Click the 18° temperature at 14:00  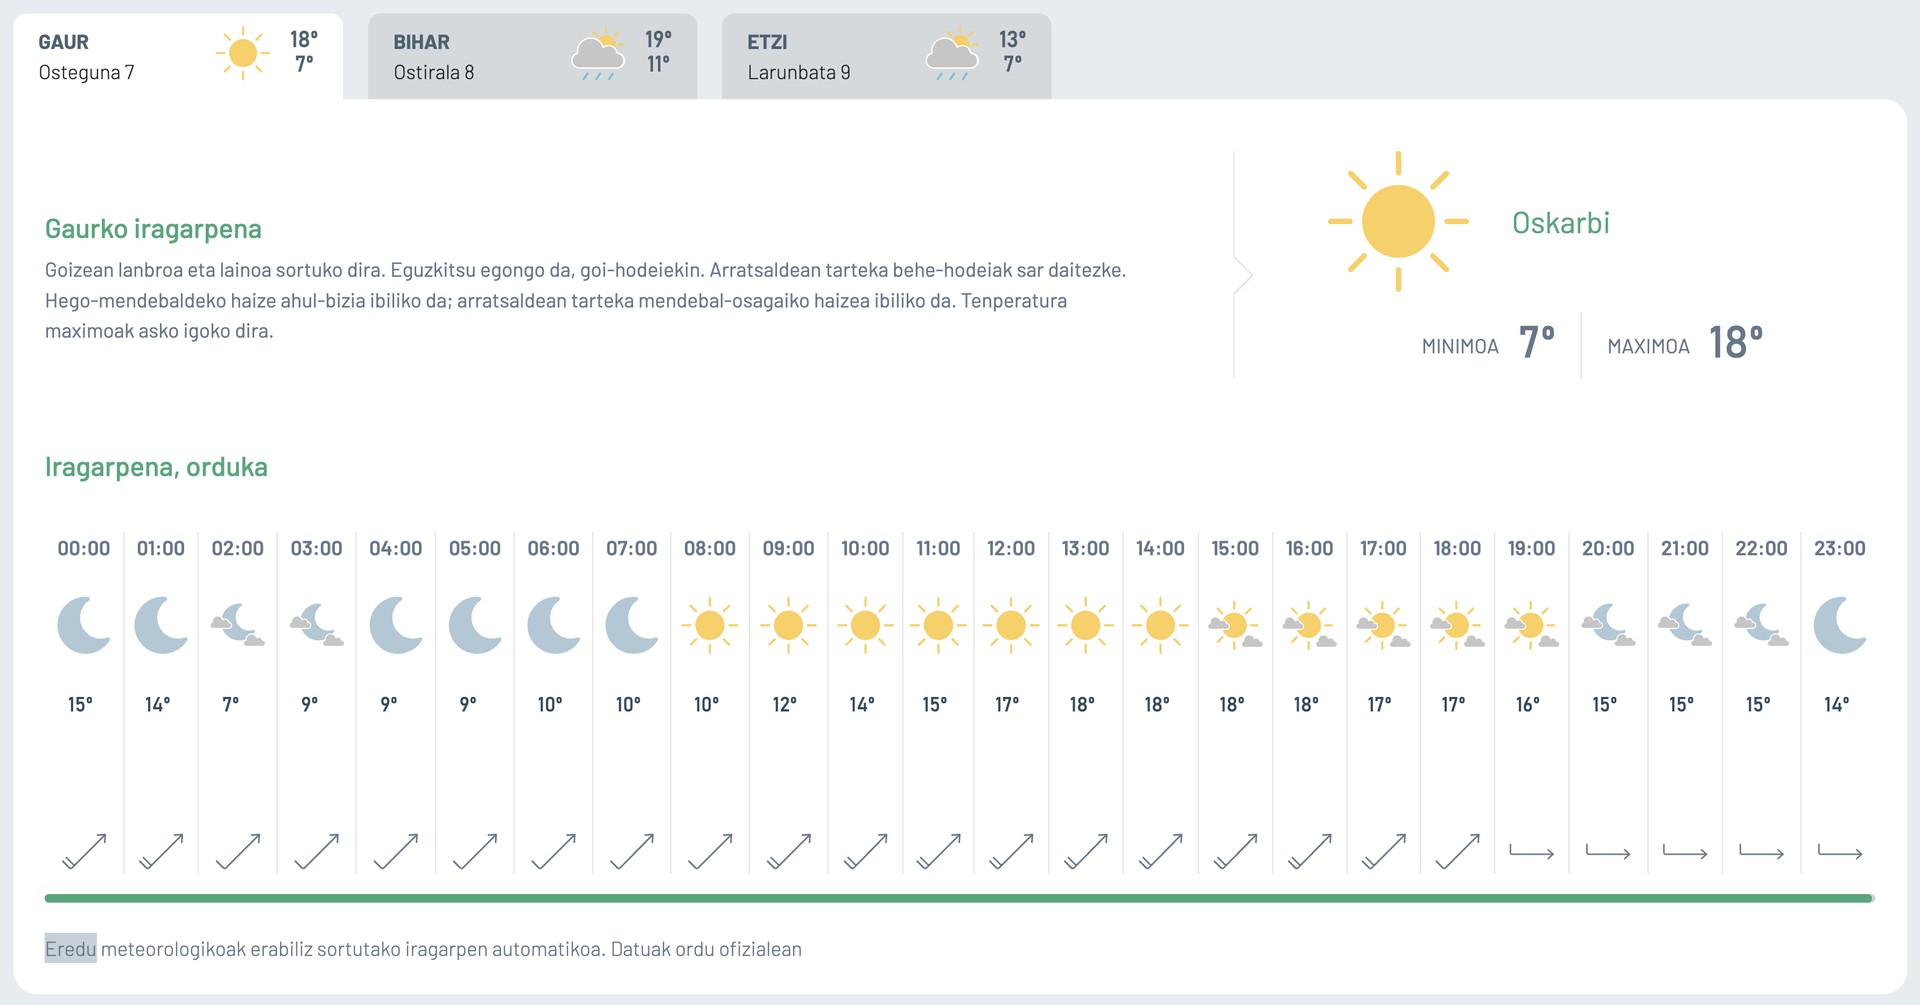[x=1157, y=704]
